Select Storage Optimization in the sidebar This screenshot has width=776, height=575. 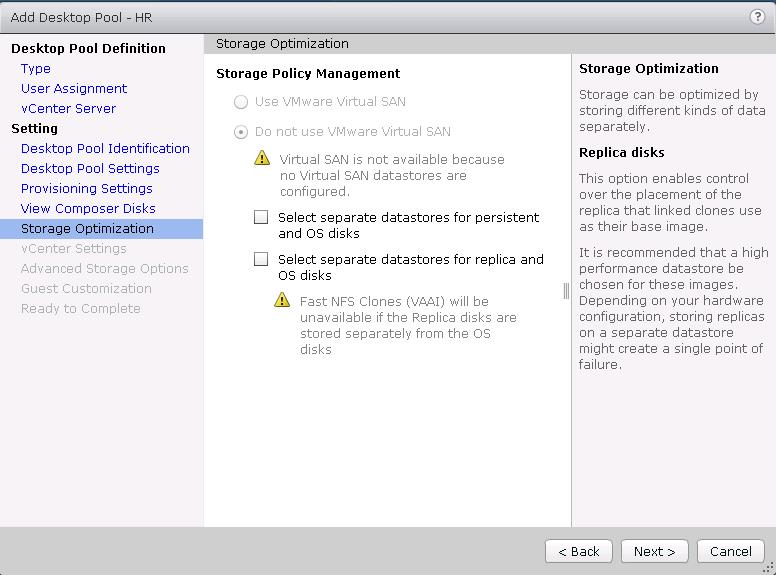[x=87, y=229]
